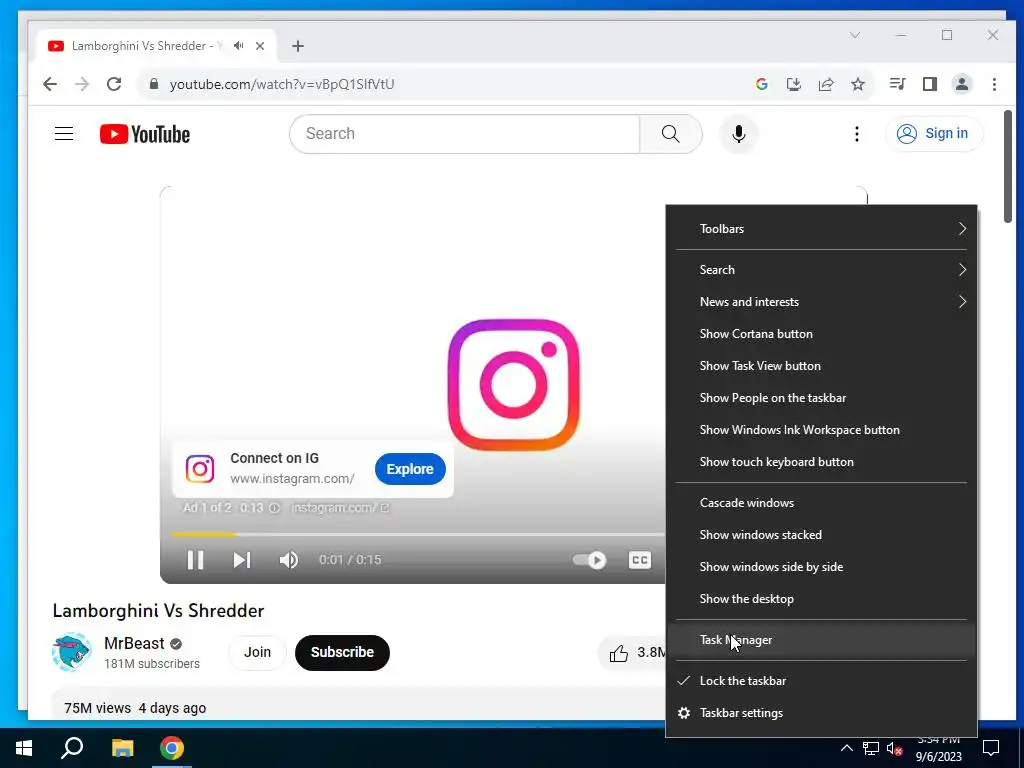
Task: Expand the Toolbars submenu
Action: coord(821,229)
